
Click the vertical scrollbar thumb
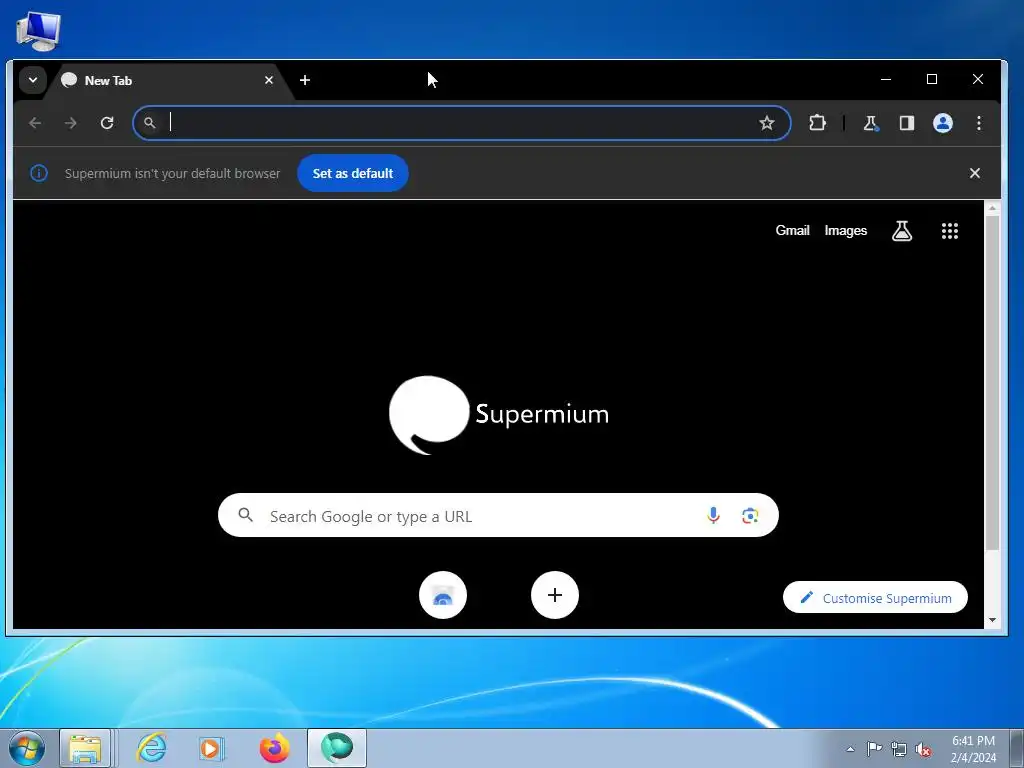(x=992, y=382)
